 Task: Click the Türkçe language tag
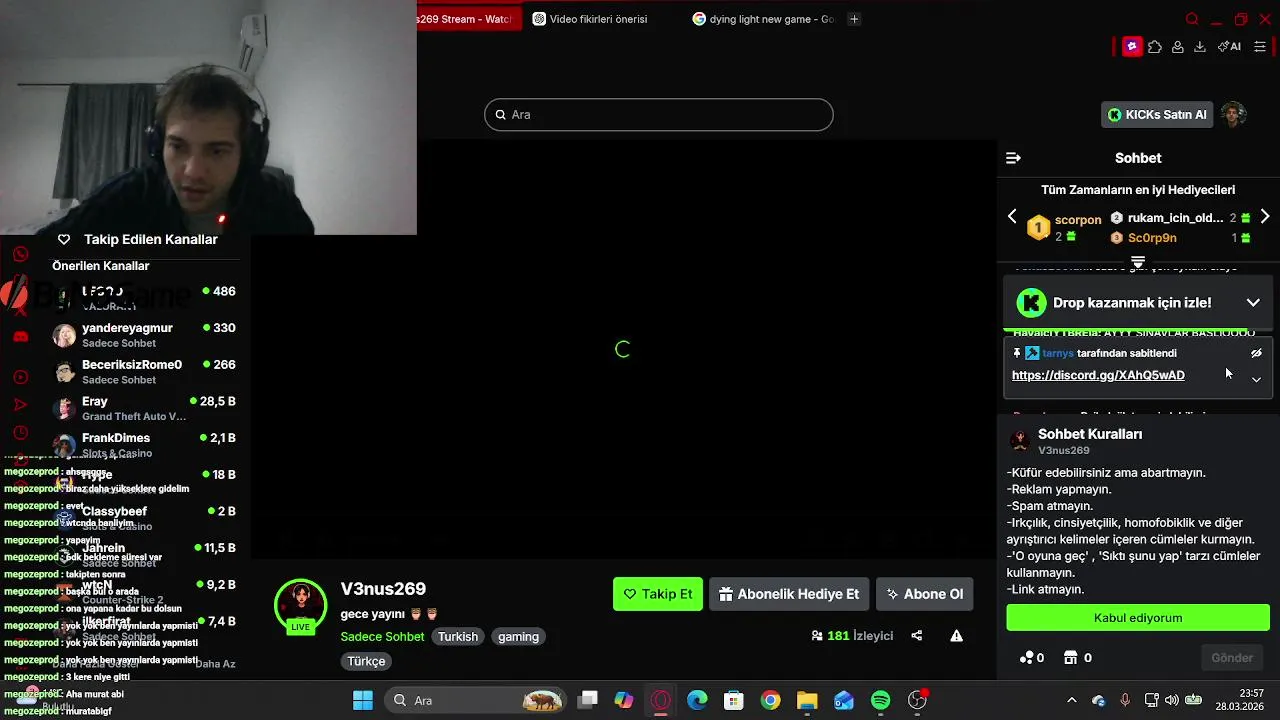coord(366,661)
